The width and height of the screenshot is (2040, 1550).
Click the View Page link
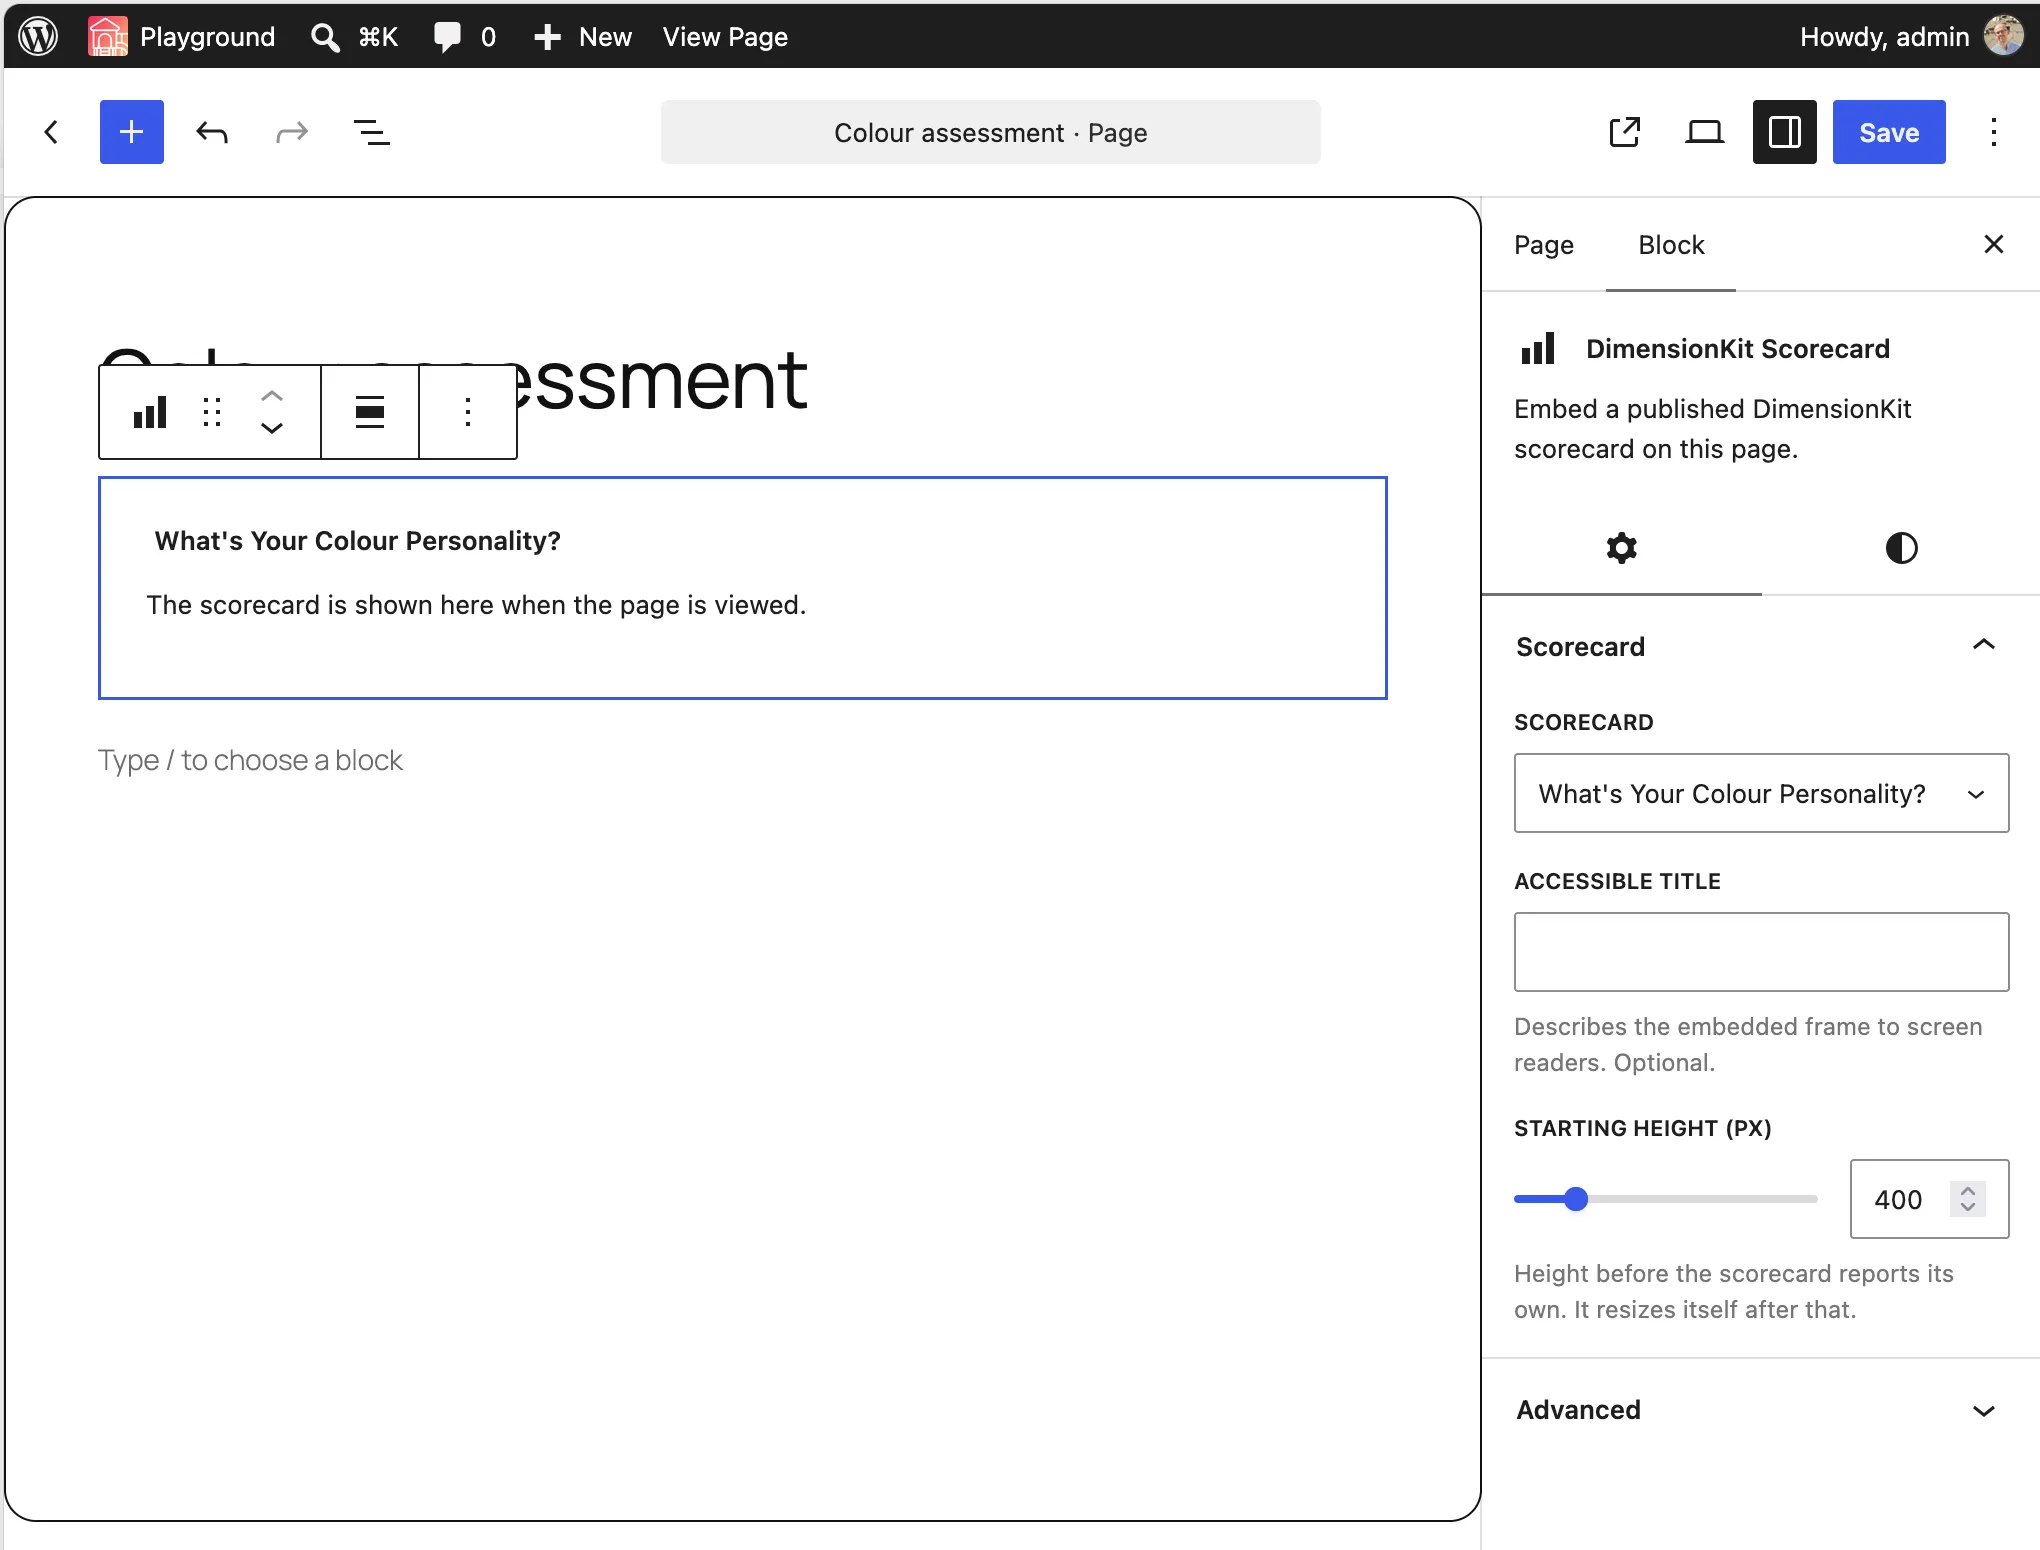tap(725, 37)
